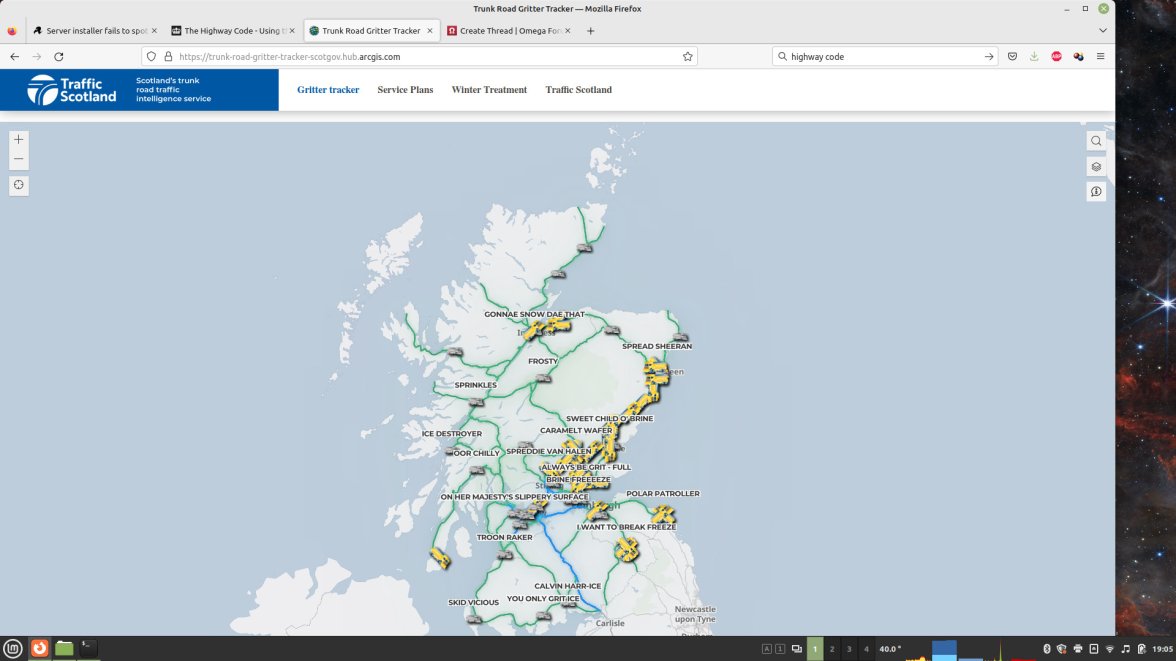
Task: Click the Adblock Plus extension icon
Action: 1056,57
